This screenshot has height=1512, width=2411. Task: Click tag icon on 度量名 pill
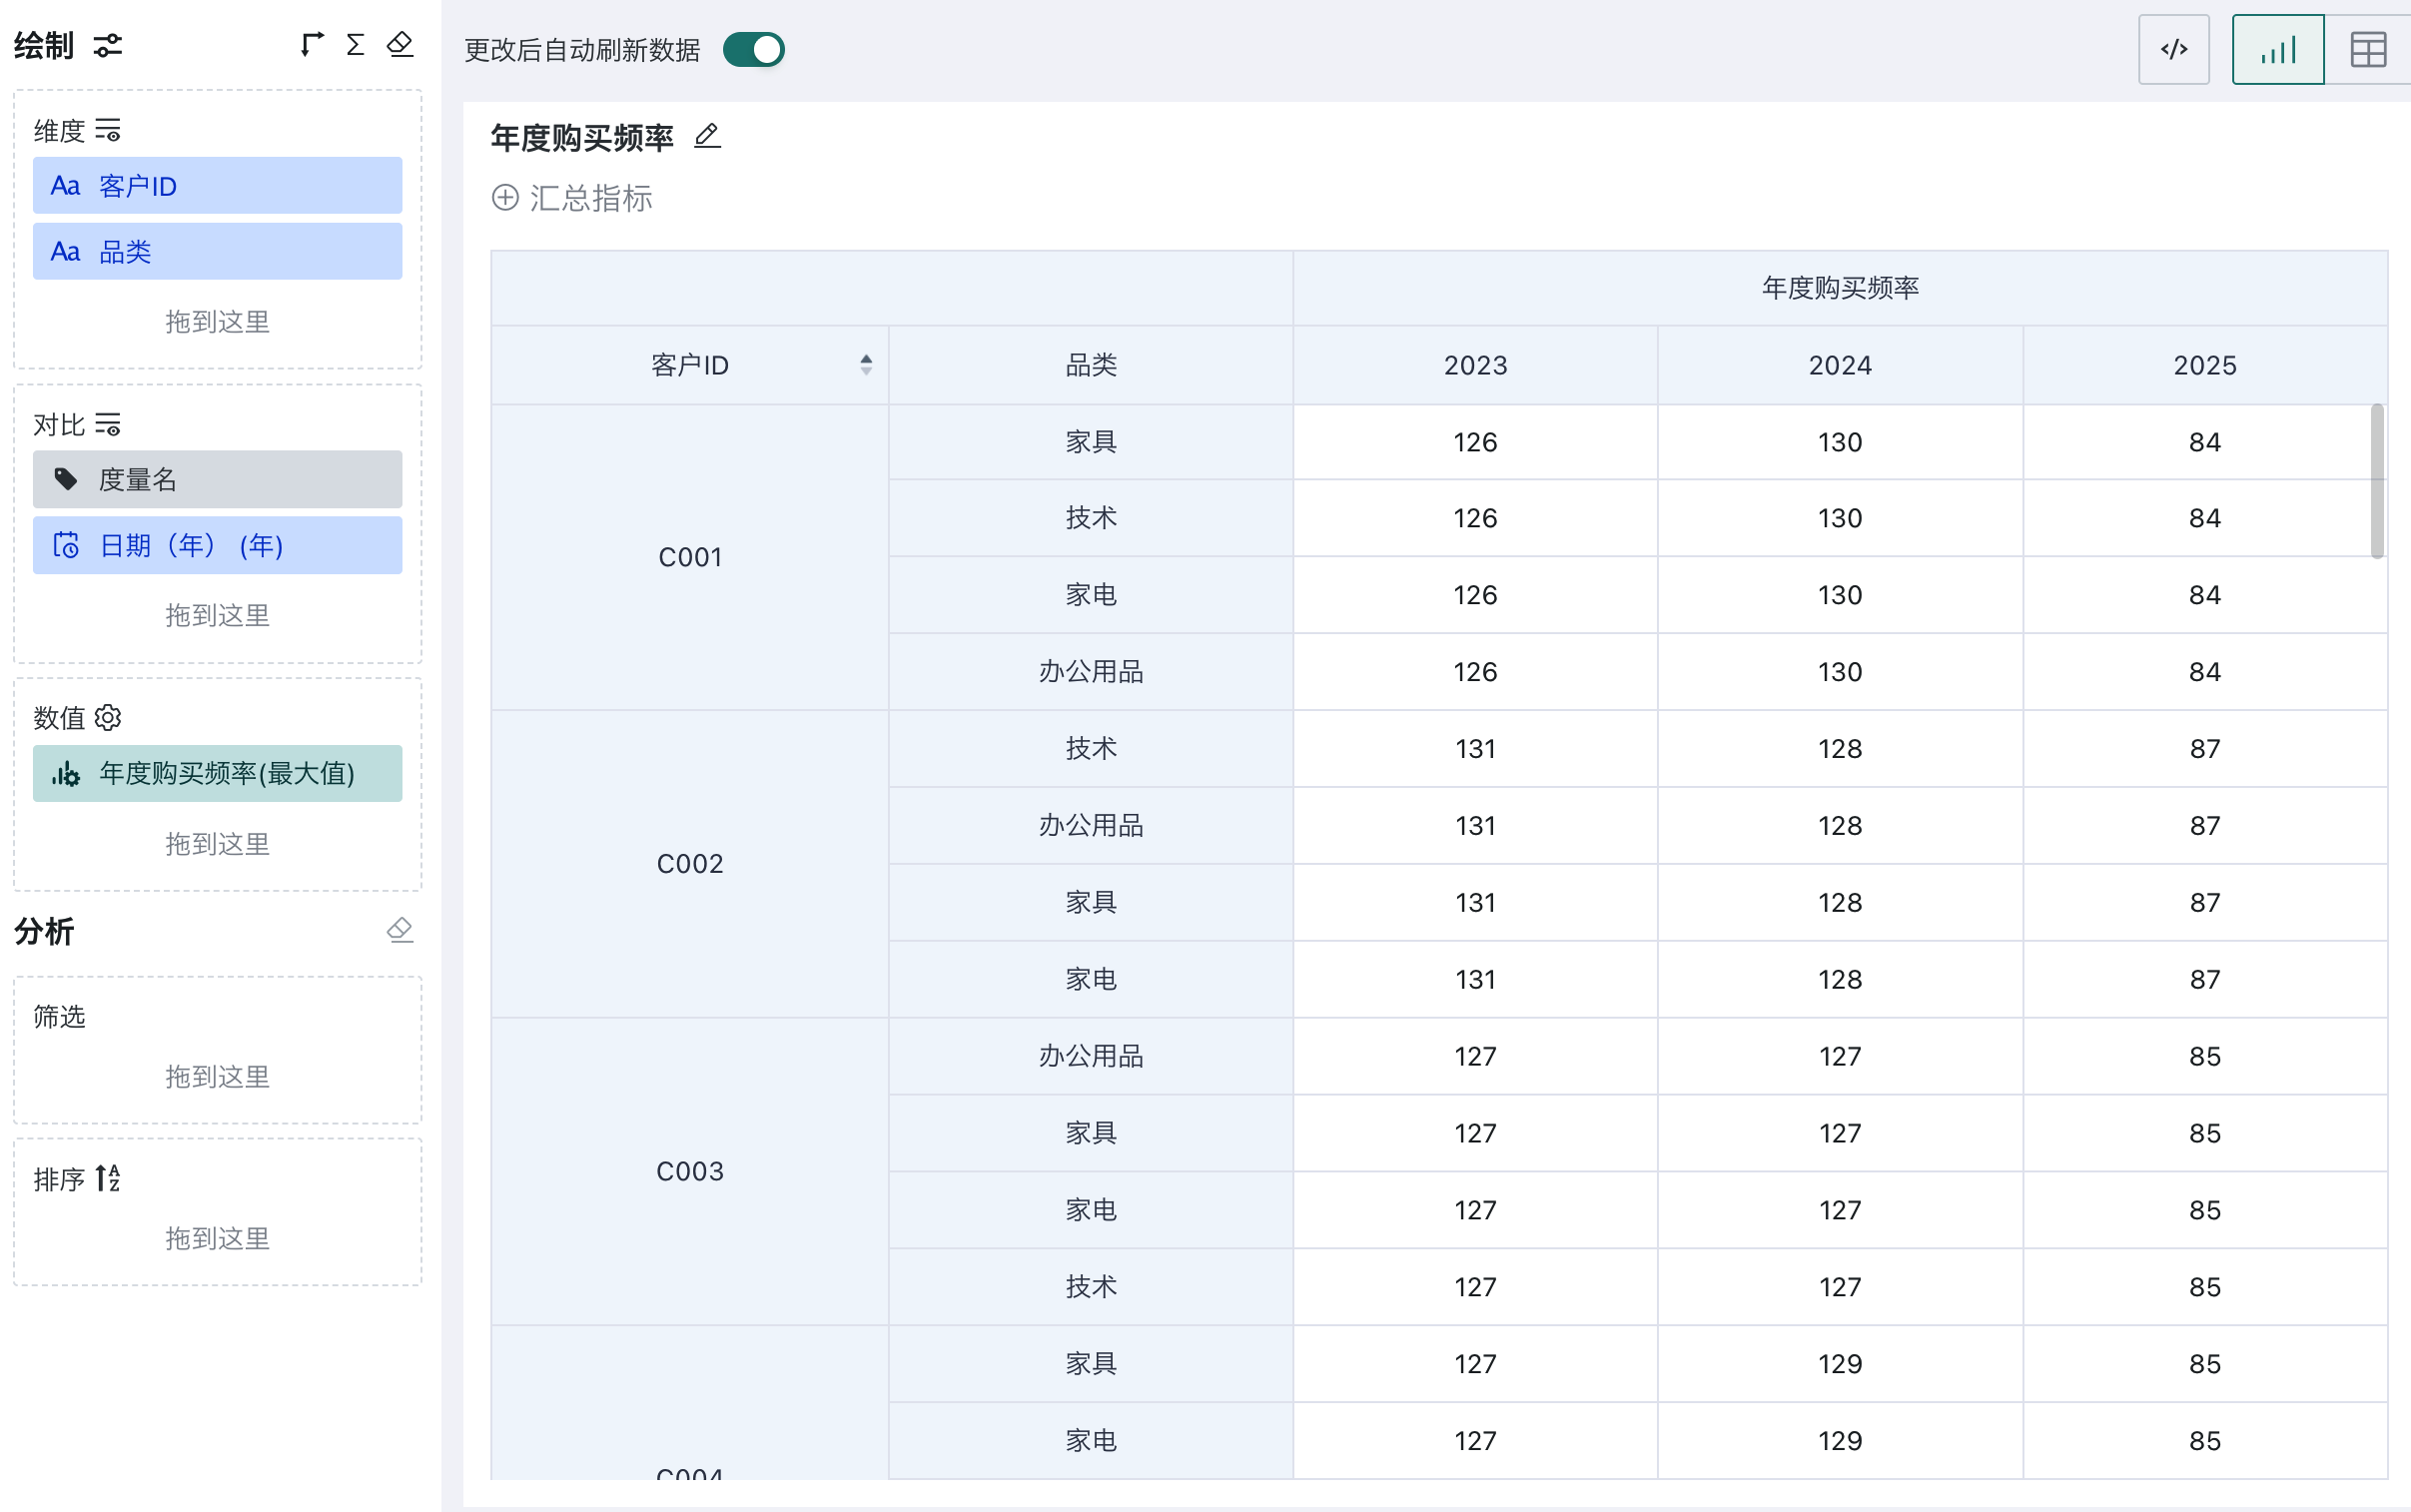[x=66, y=479]
